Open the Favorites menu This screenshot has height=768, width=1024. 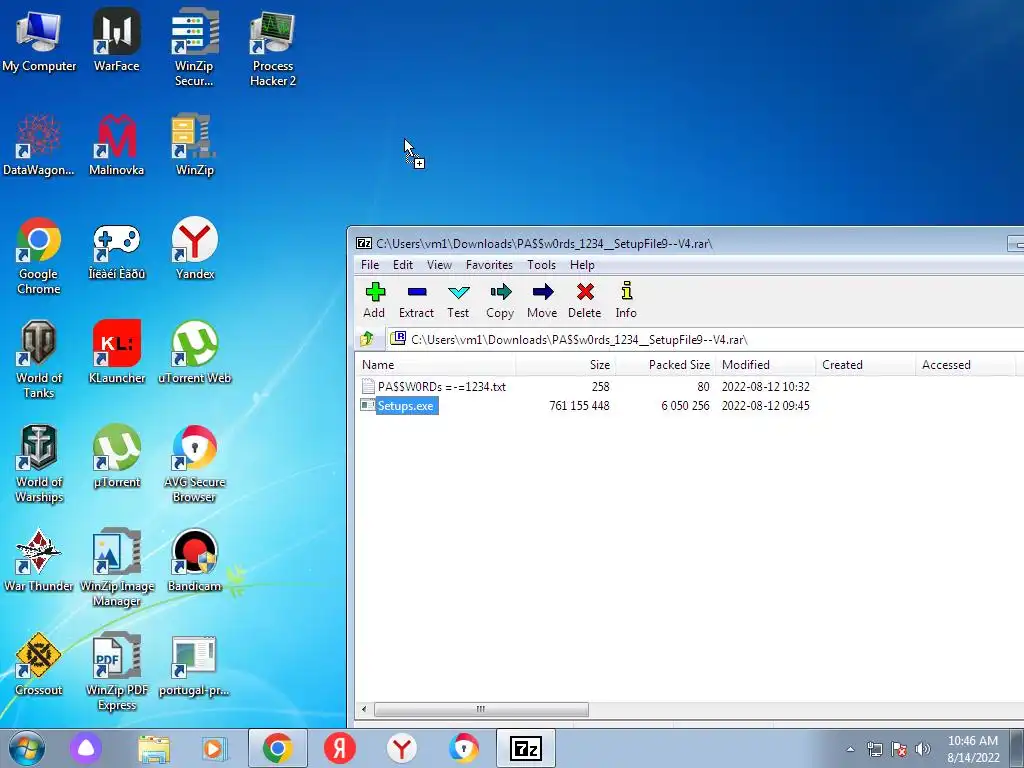488,264
